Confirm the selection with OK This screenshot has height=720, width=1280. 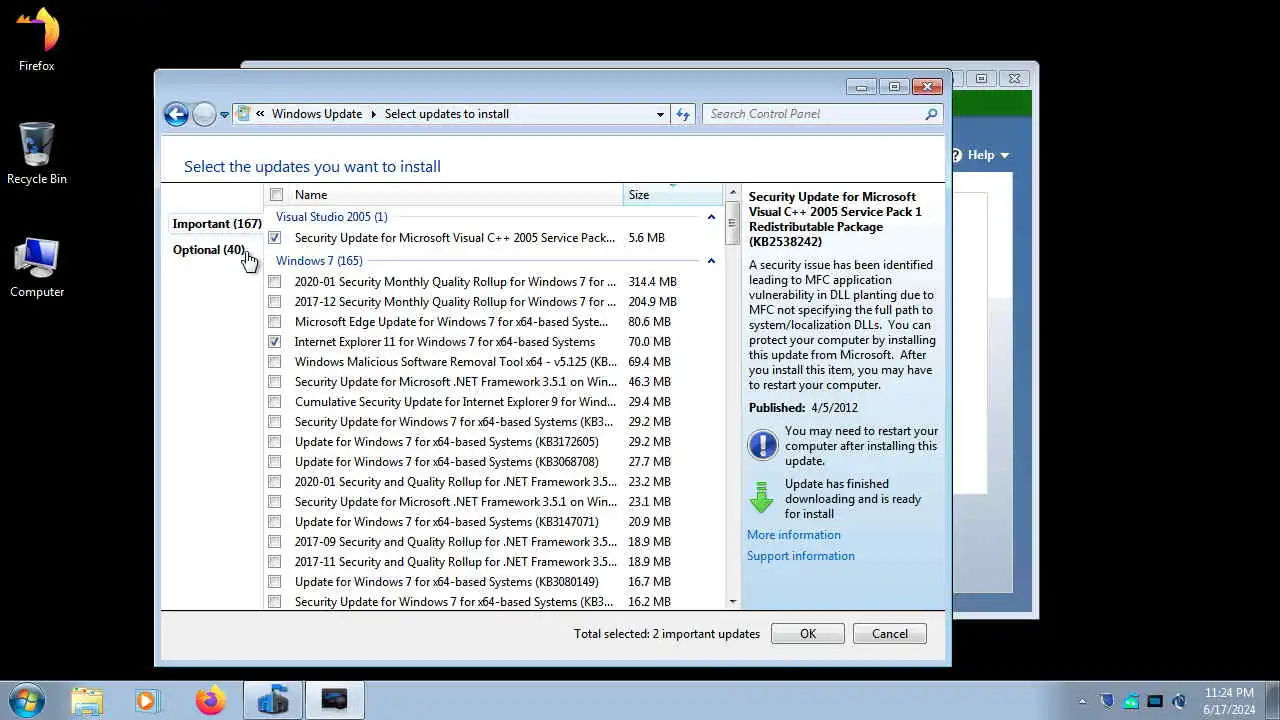[808, 634]
